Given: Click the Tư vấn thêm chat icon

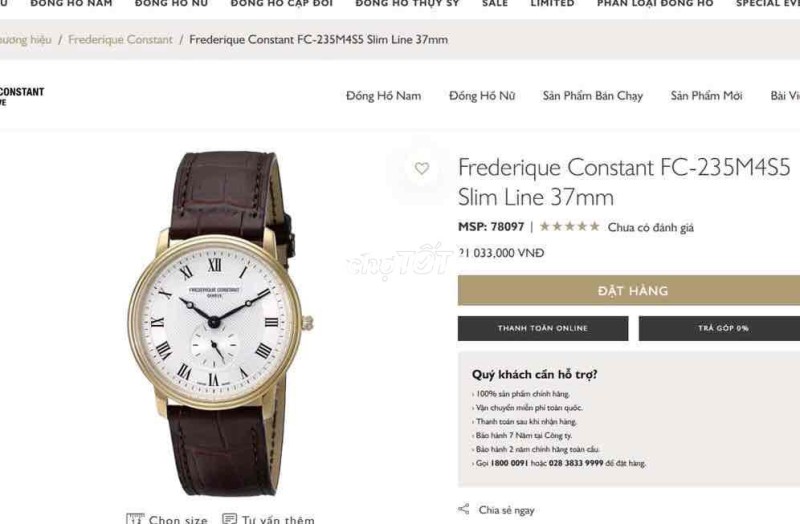Looking at the screenshot, I should (230, 519).
